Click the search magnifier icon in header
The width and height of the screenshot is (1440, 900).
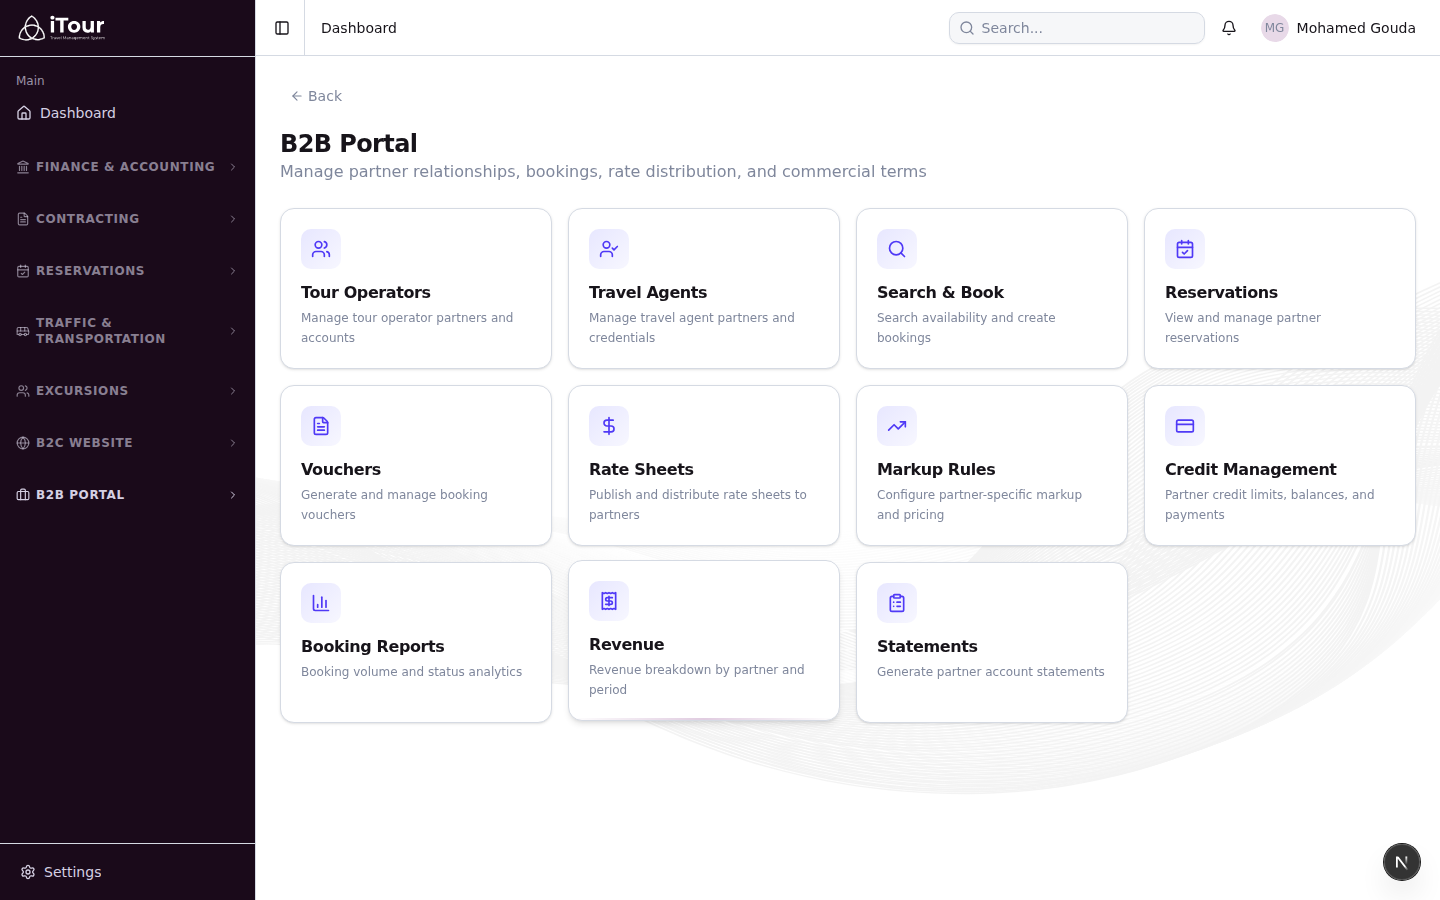point(967,28)
